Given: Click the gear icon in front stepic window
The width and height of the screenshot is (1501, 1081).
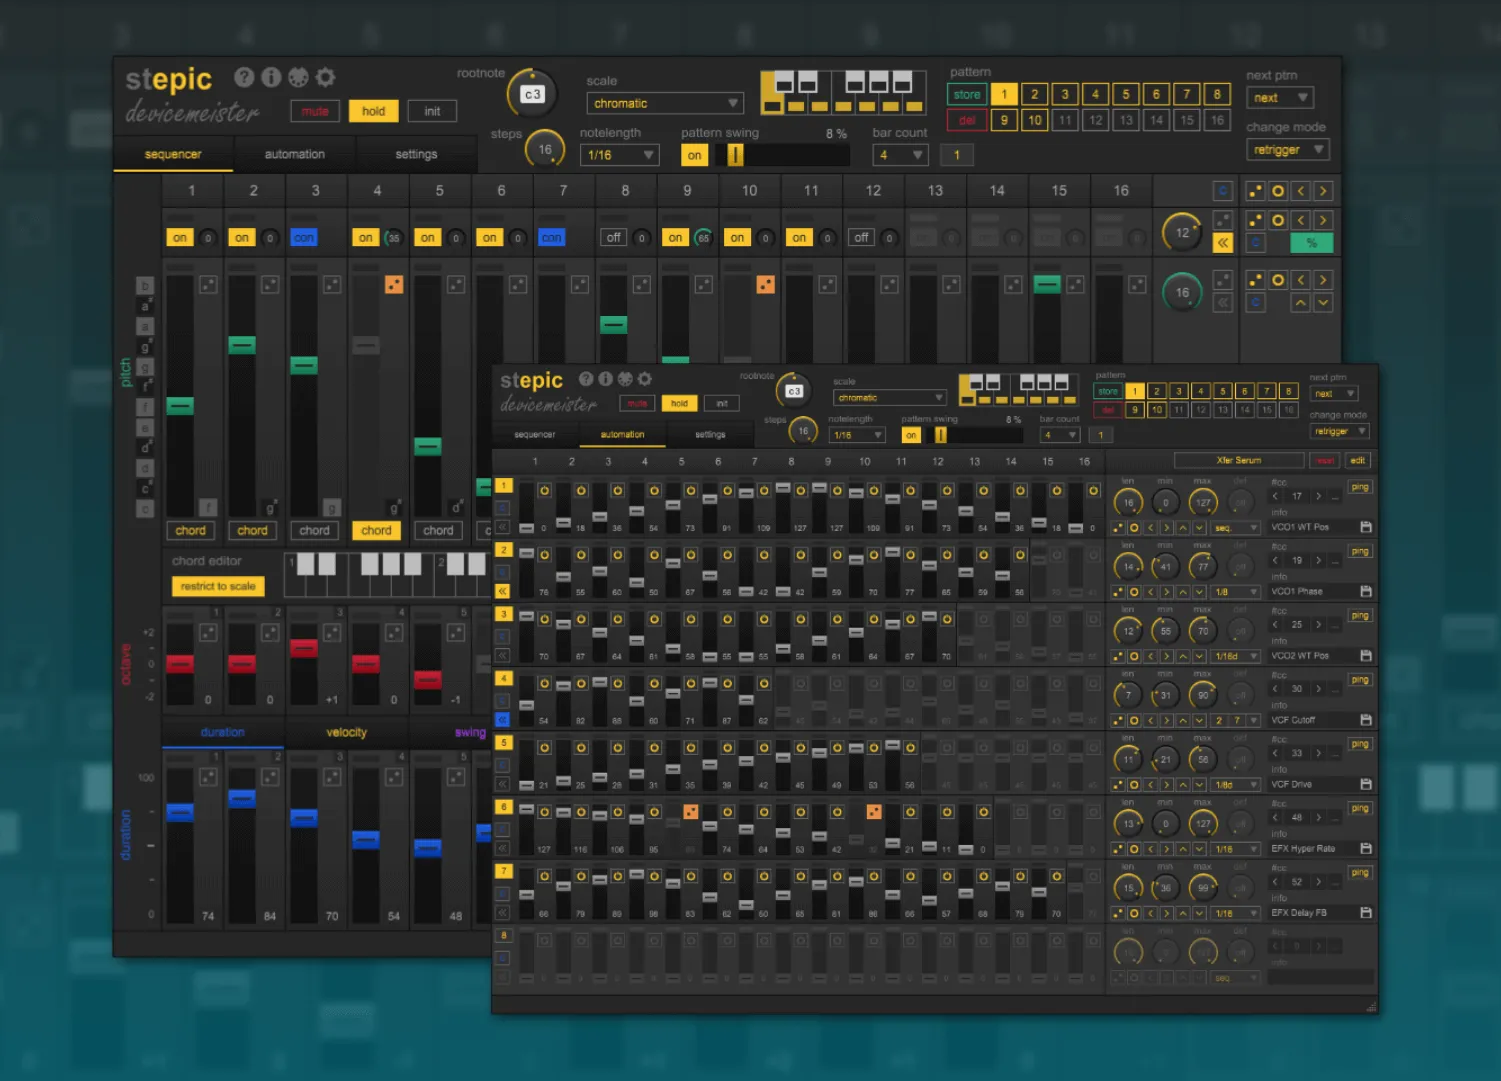Looking at the screenshot, I should (x=645, y=379).
